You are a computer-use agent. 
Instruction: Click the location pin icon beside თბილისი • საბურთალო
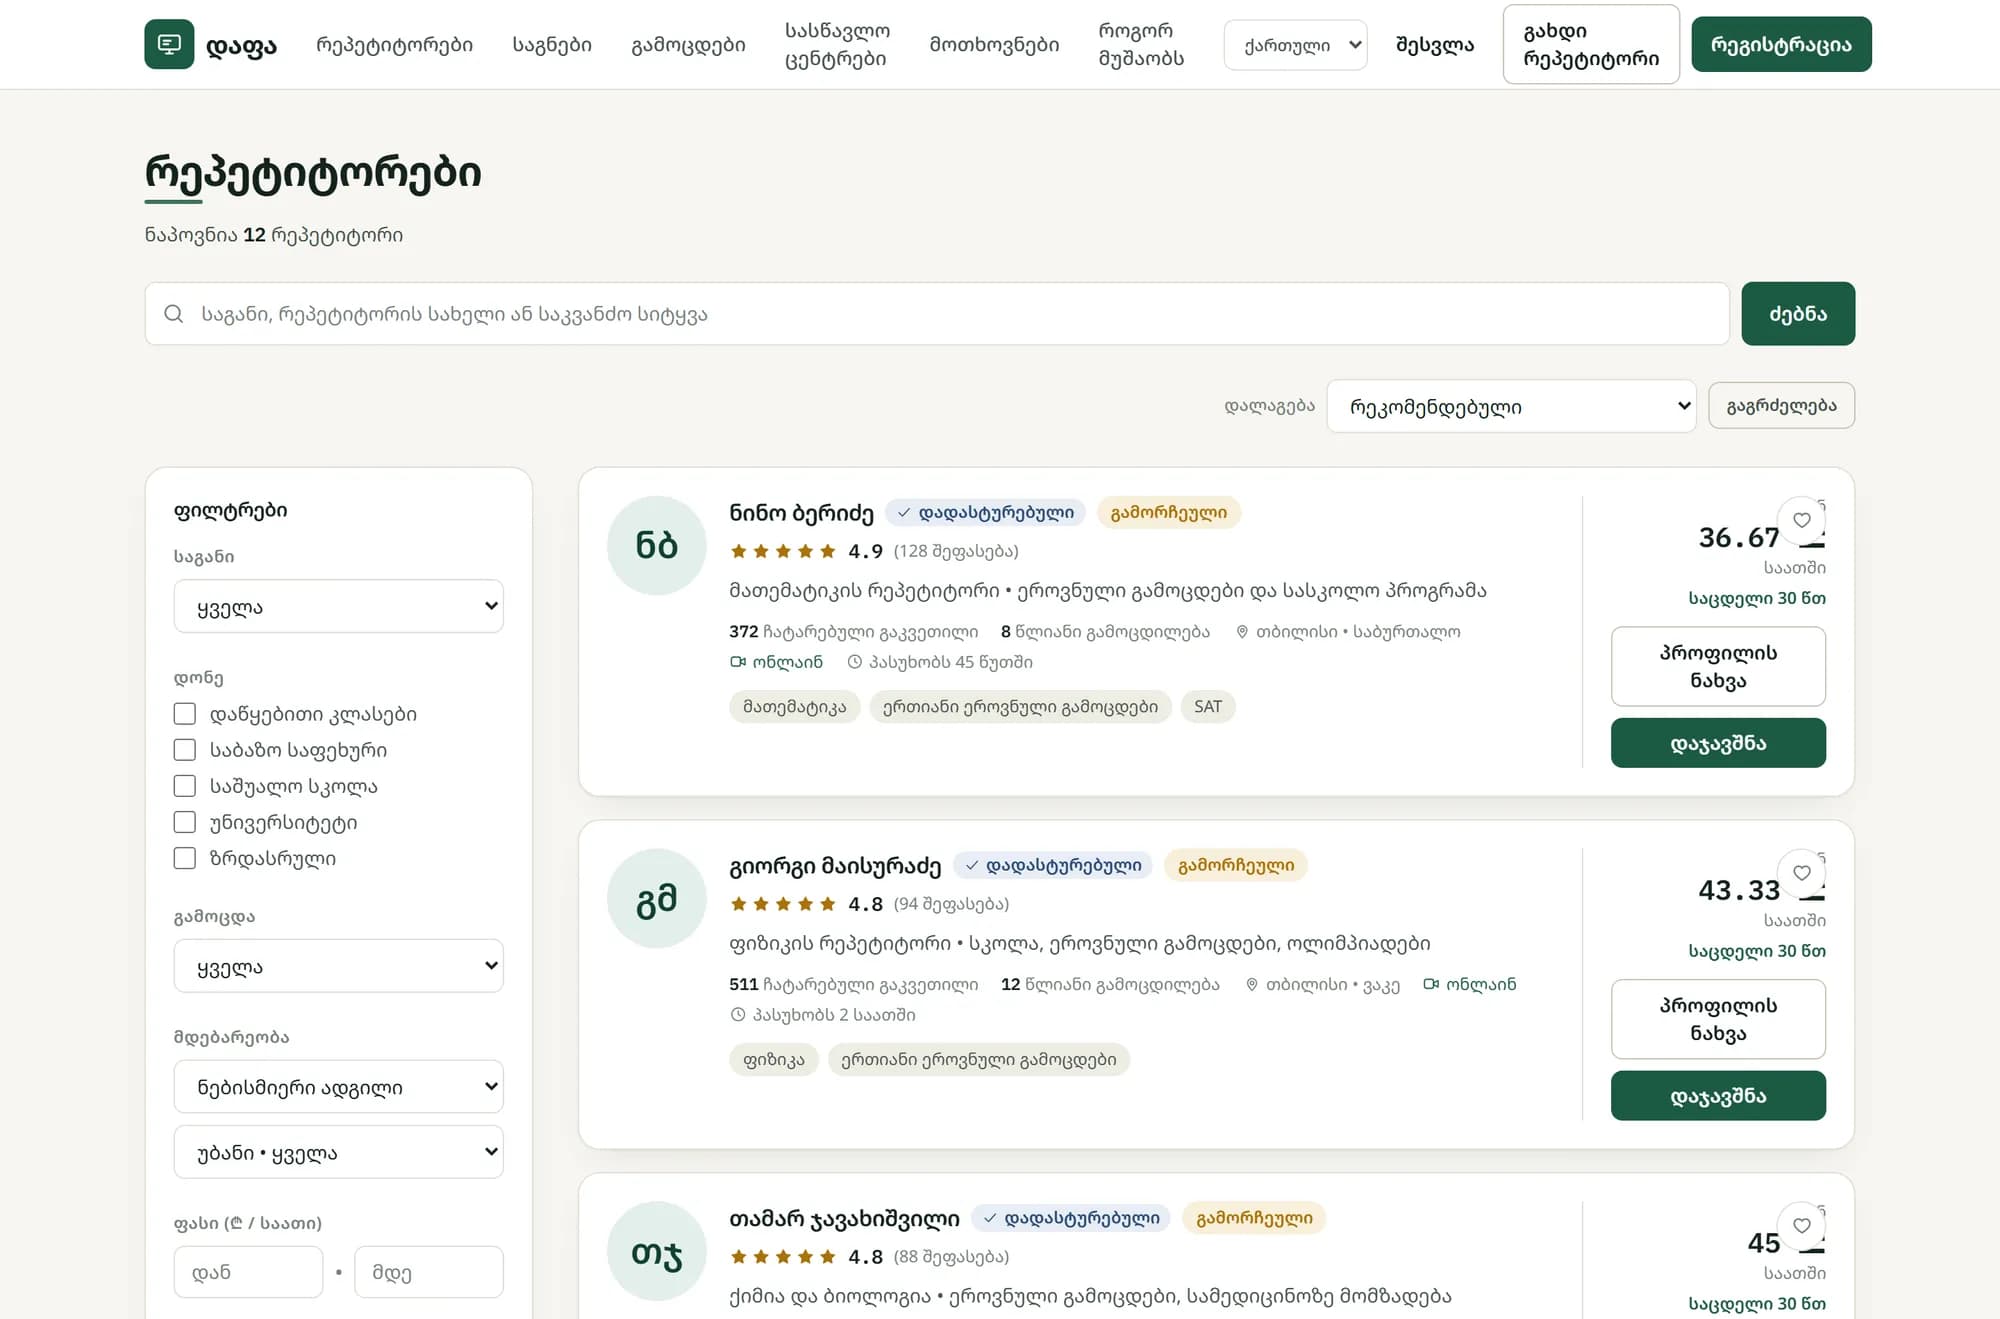[1242, 632]
